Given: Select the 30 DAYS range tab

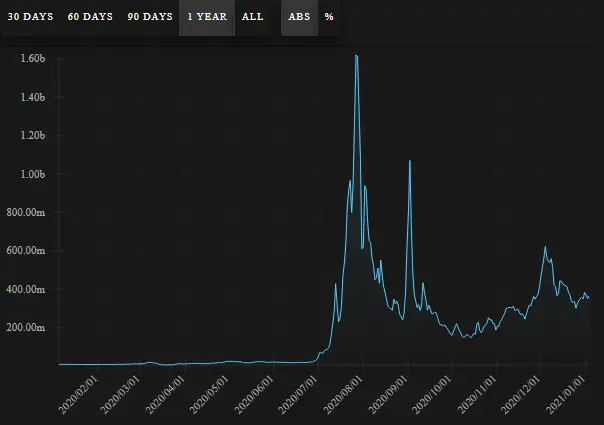Looking at the screenshot, I should pos(30,17).
